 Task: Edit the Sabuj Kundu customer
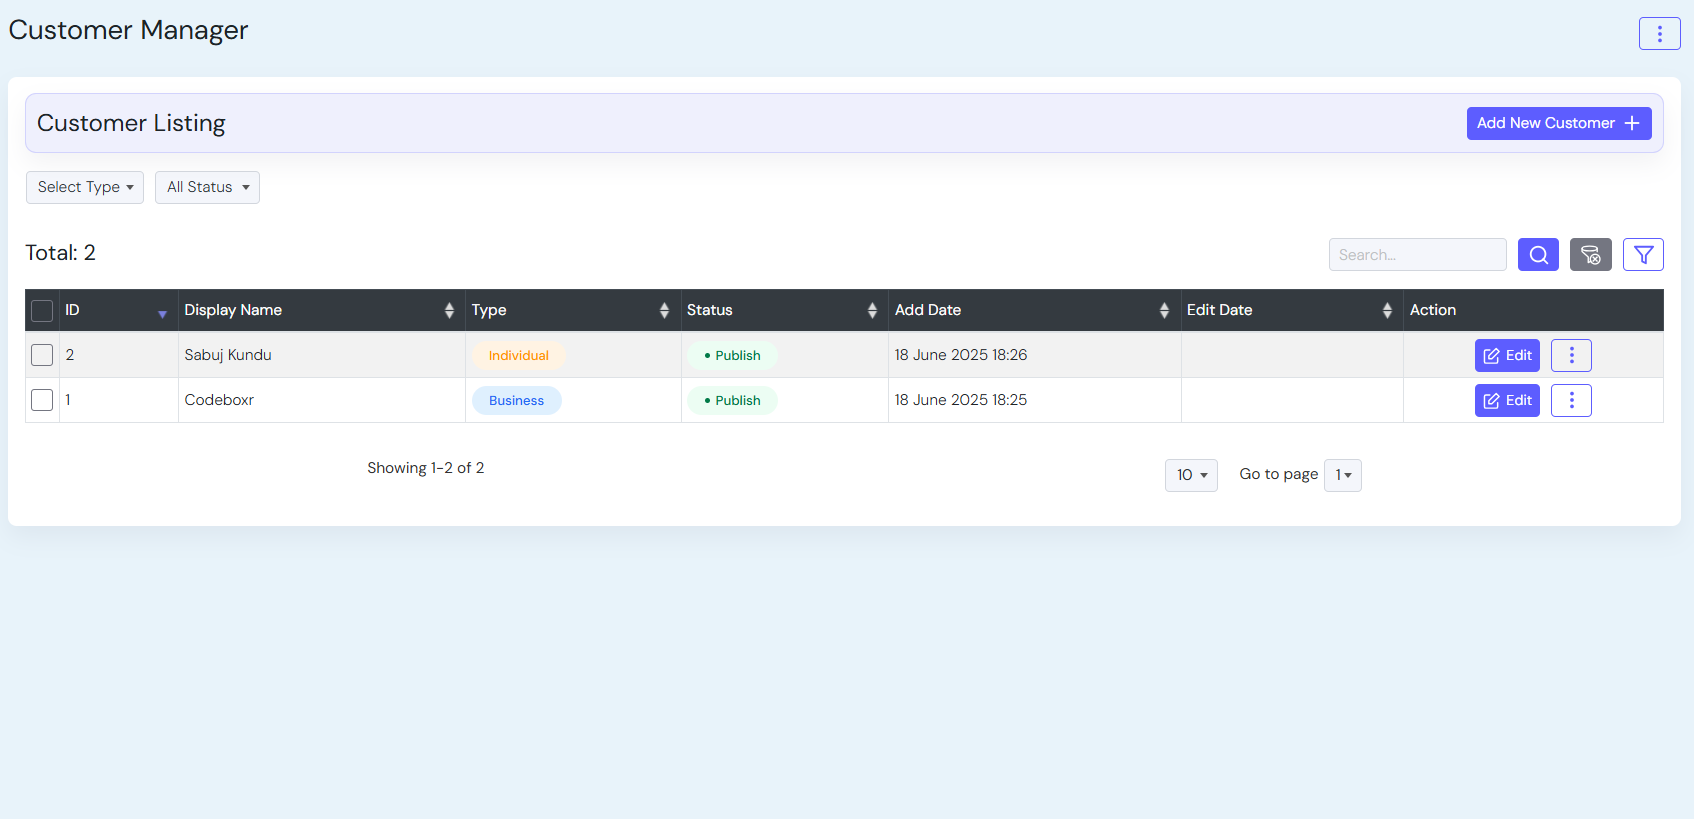point(1507,355)
